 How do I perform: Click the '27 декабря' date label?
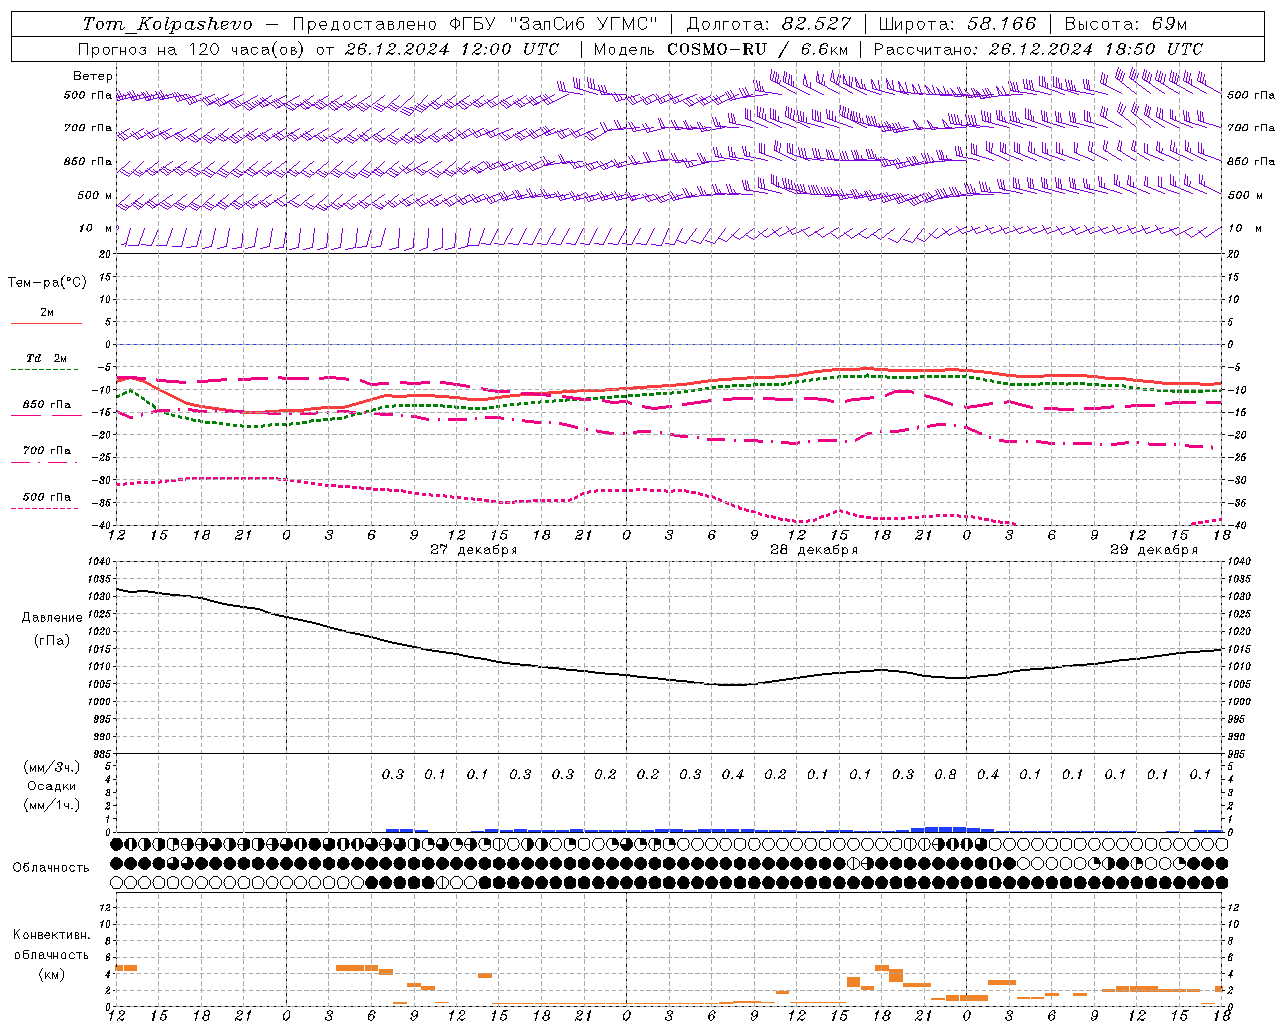(x=474, y=550)
